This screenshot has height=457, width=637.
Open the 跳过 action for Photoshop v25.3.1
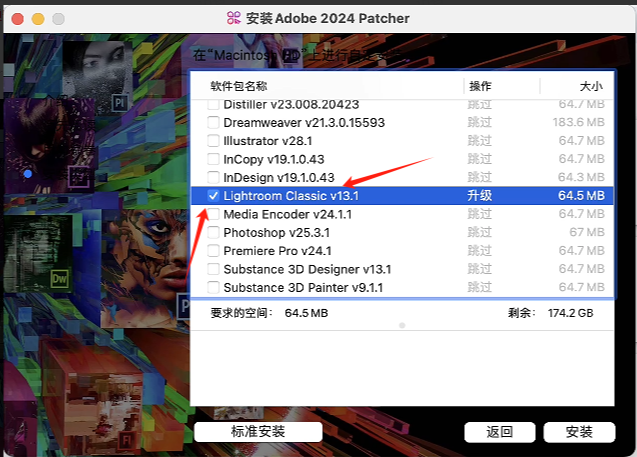point(479,232)
